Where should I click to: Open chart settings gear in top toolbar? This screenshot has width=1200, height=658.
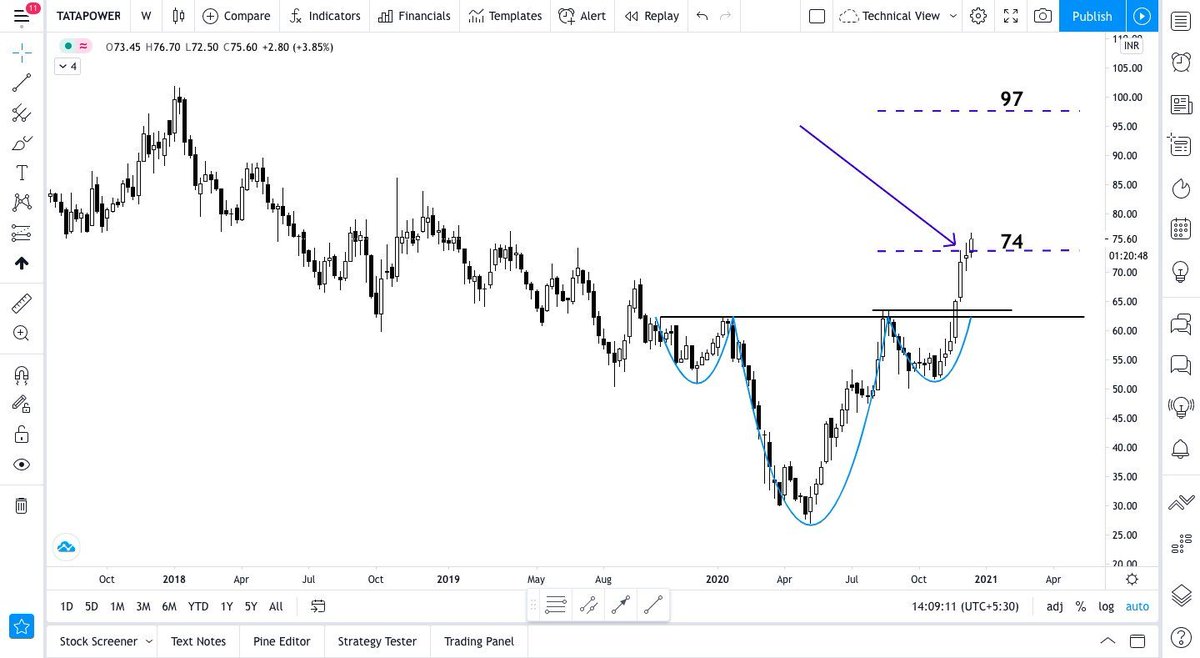click(x=978, y=16)
